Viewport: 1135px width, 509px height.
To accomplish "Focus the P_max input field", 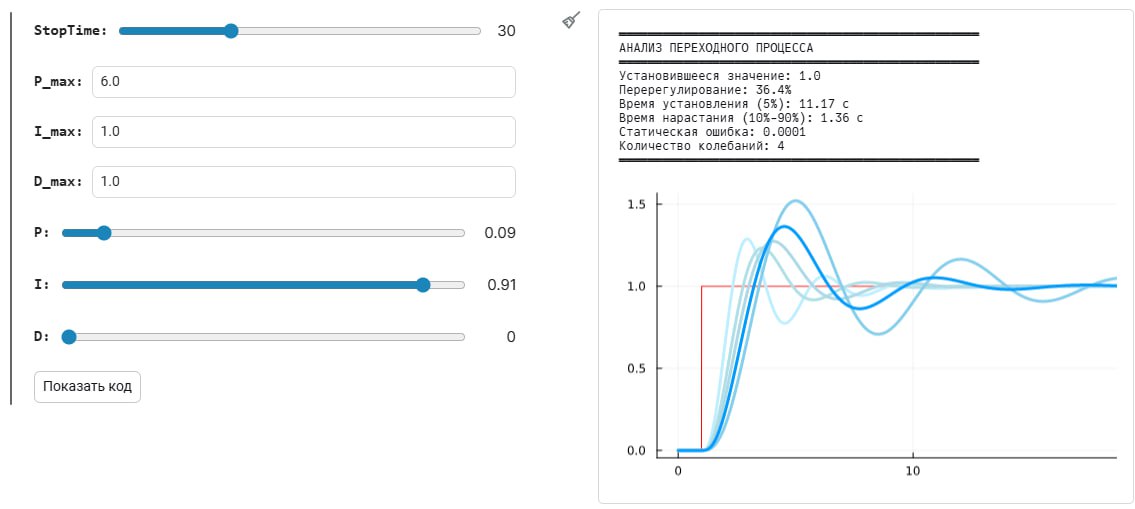I will 304,82.
